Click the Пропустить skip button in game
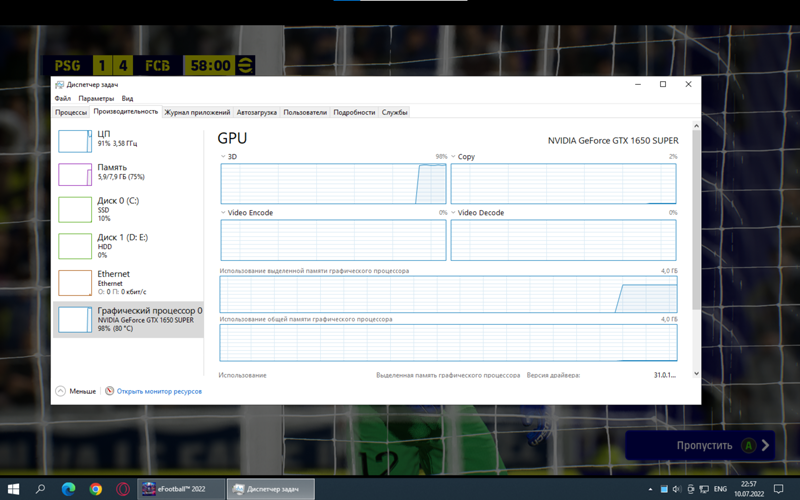 [700, 446]
